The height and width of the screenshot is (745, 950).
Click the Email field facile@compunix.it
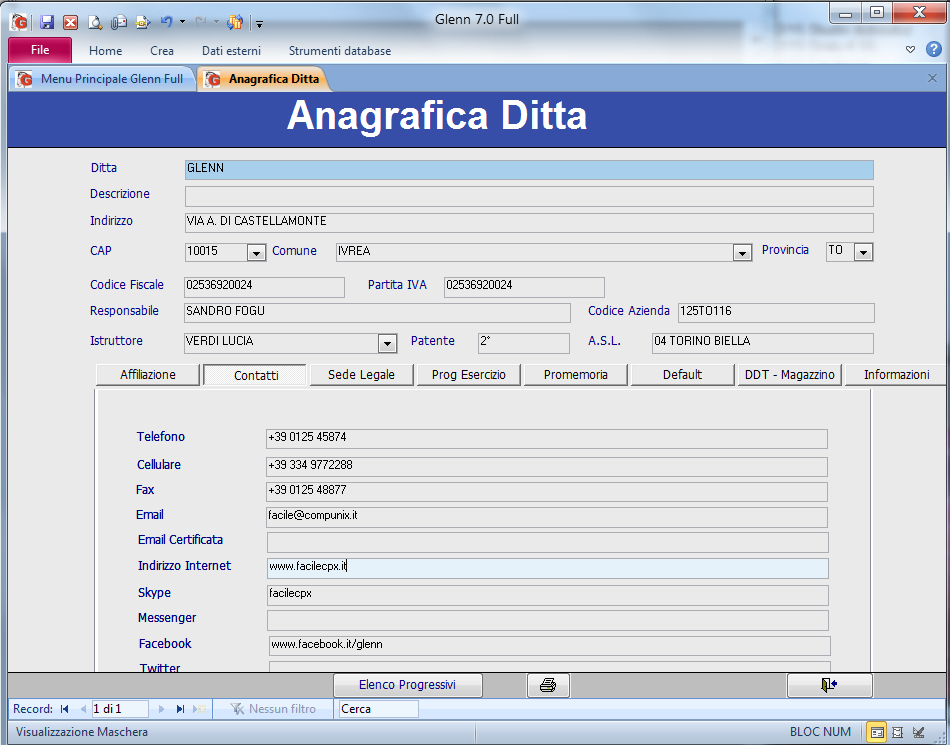(547, 517)
